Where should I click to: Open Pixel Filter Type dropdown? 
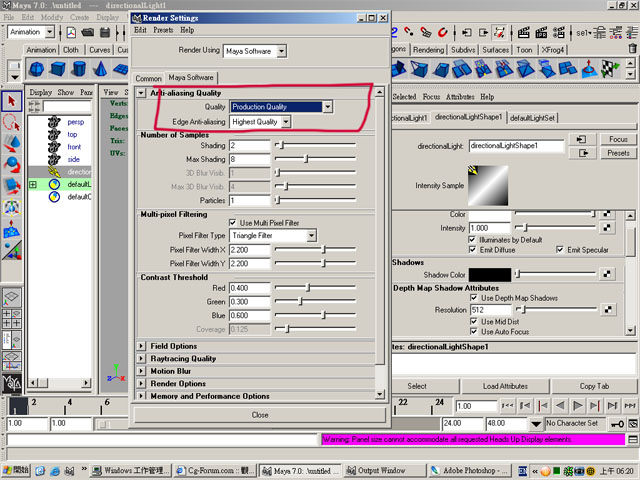pyautogui.click(x=311, y=236)
